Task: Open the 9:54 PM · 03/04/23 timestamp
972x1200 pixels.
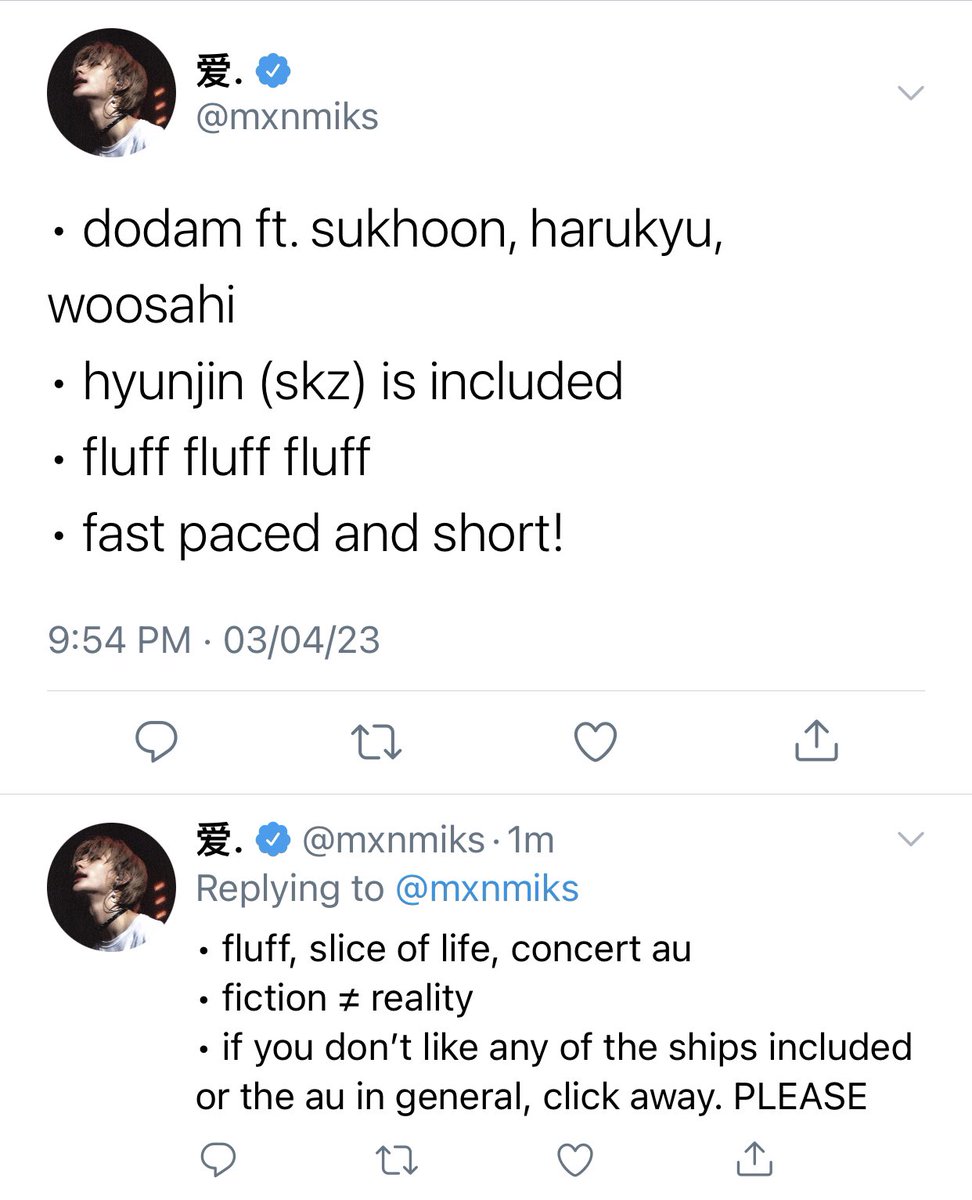Action: click(214, 639)
